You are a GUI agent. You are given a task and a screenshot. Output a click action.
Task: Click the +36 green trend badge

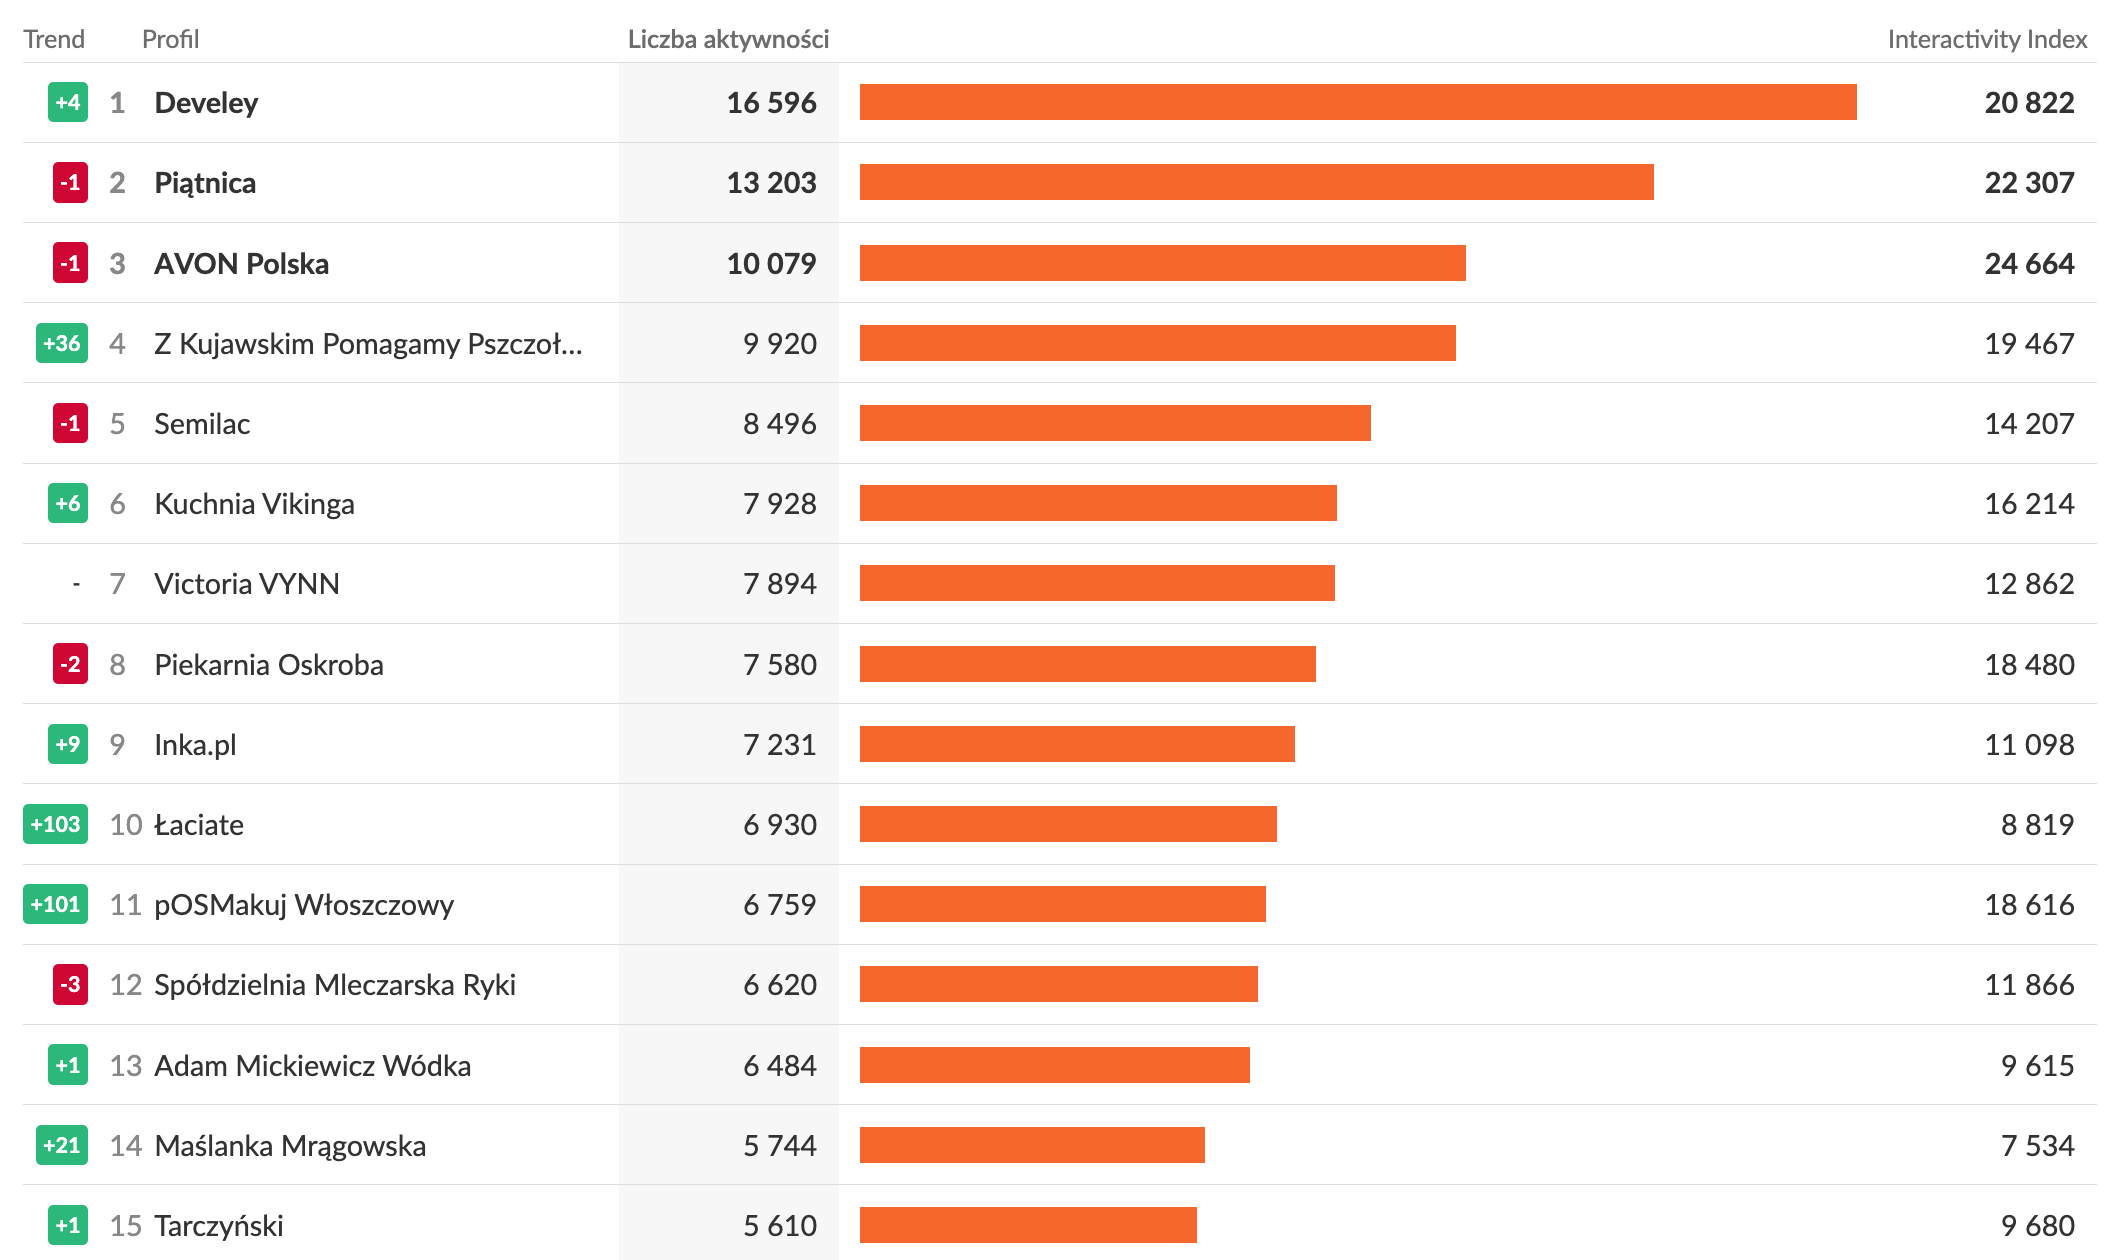point(62,344)
